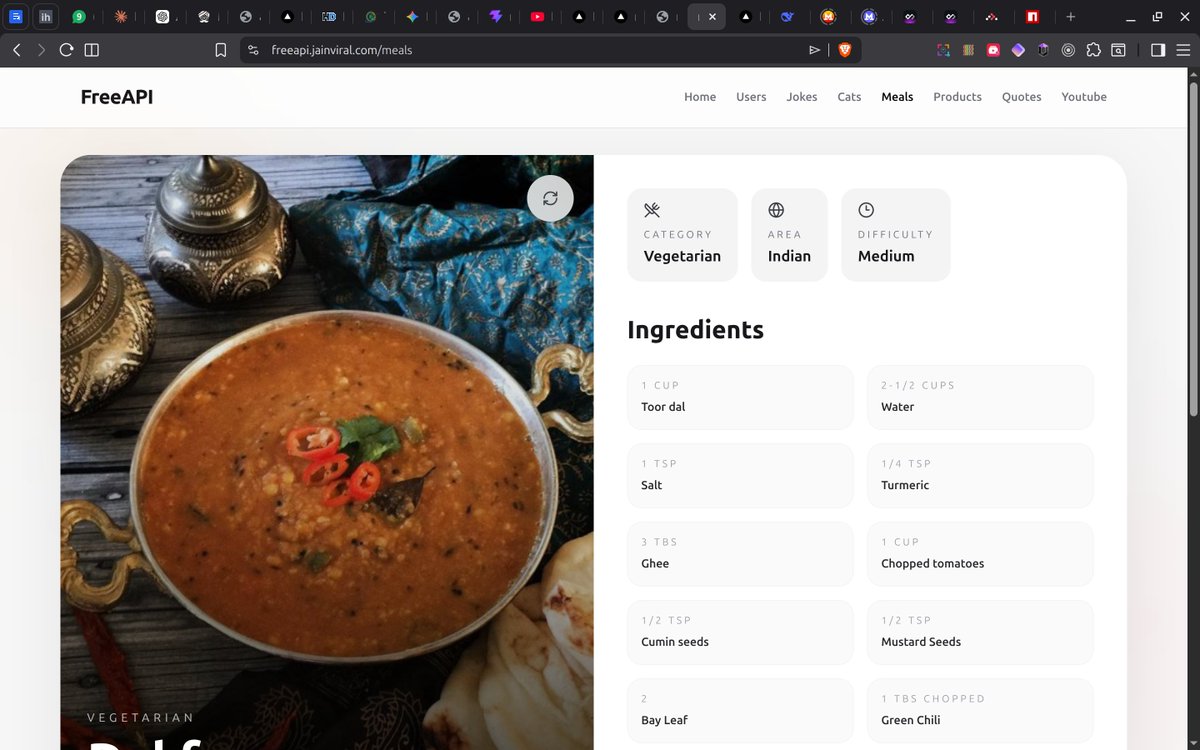1200x750 pixels.
Task: Click the striped colorful bars extension icon
Action: point(968,50)
